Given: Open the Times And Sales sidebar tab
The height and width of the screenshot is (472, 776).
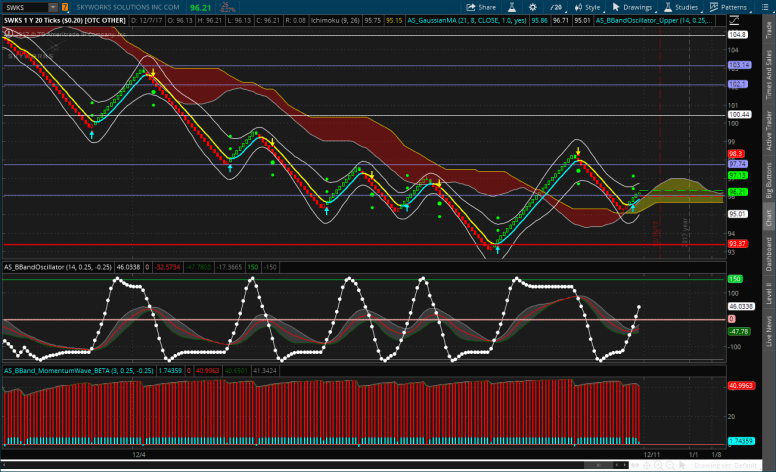Looking at the screenshot, I should 767,76.
